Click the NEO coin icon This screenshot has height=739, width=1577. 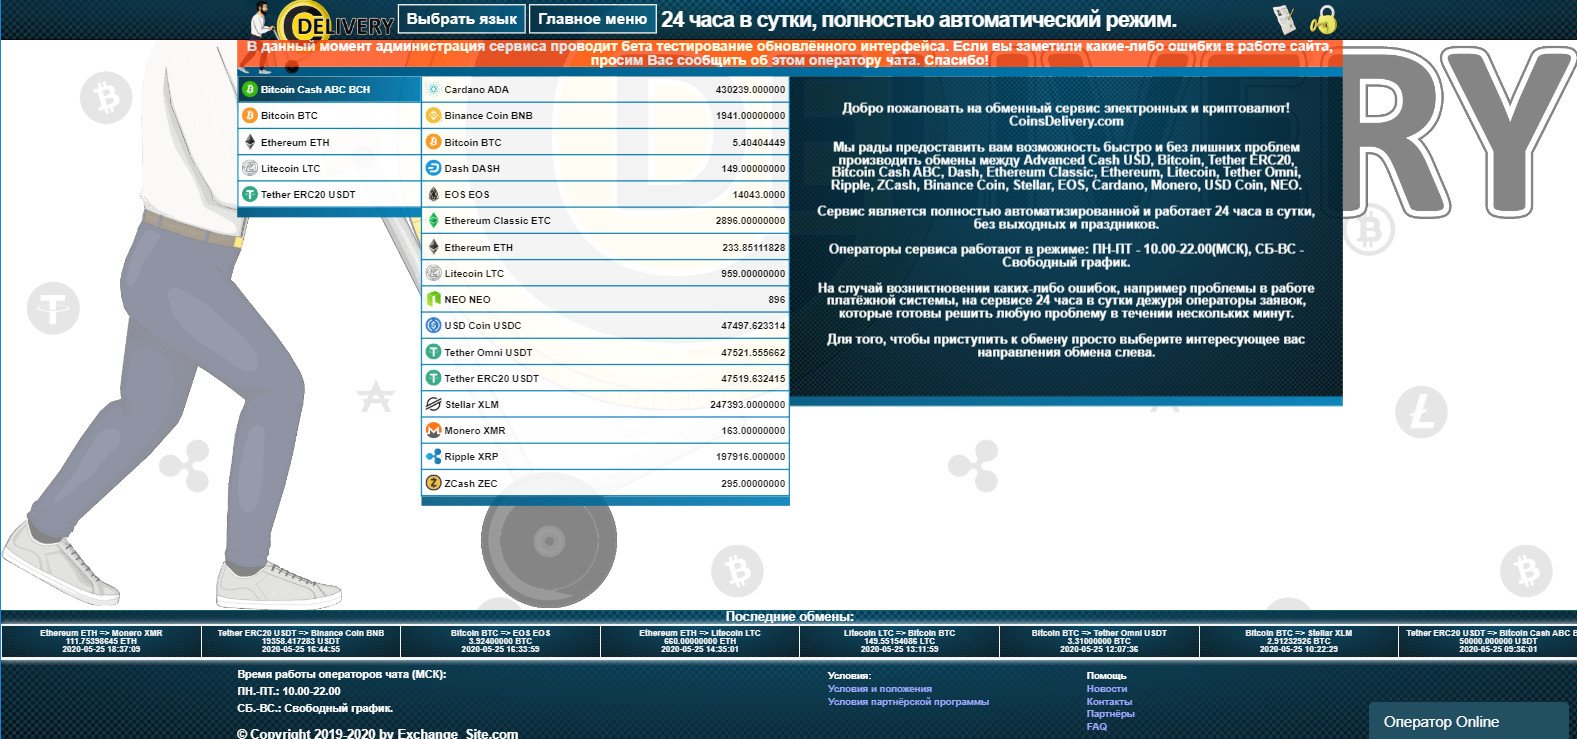(x=433, y=299)
